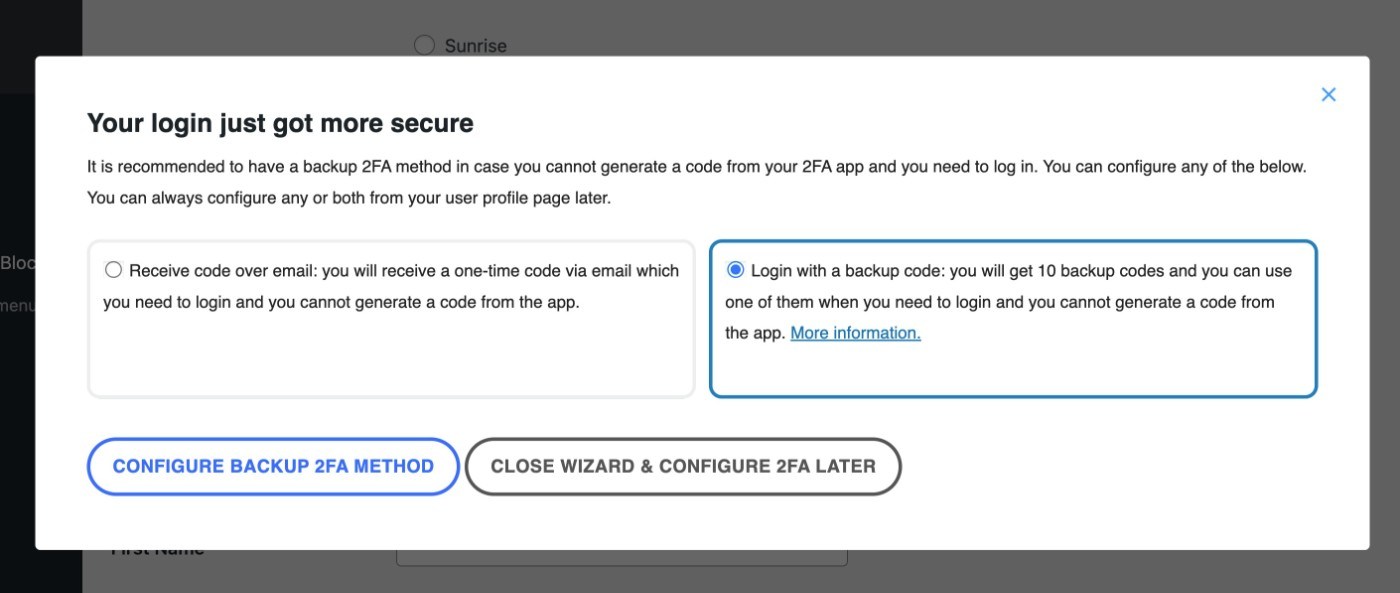Screen dimensions: 1400x593
Task: Focus the First Name input field
Action: 622,557
